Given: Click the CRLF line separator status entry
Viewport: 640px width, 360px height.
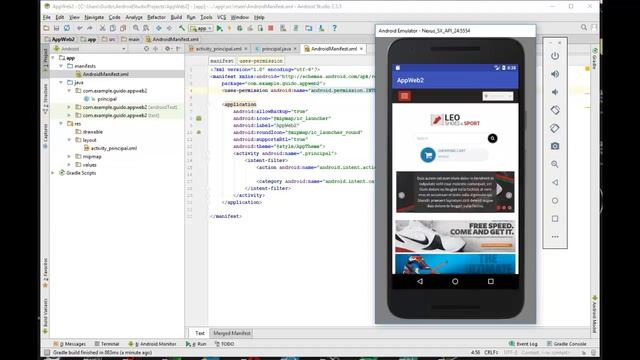Looking at the screenshot, I should point(491,352).
